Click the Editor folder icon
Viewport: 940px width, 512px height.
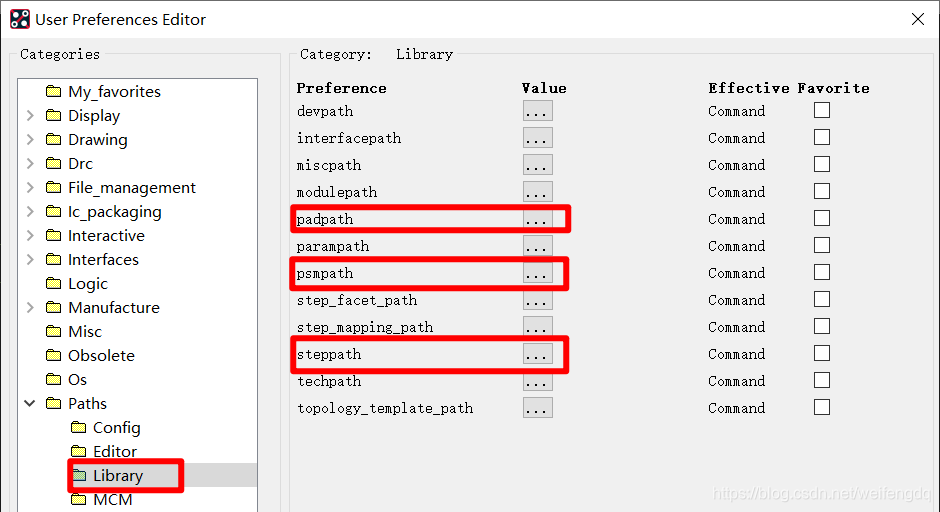click(79, 451)
